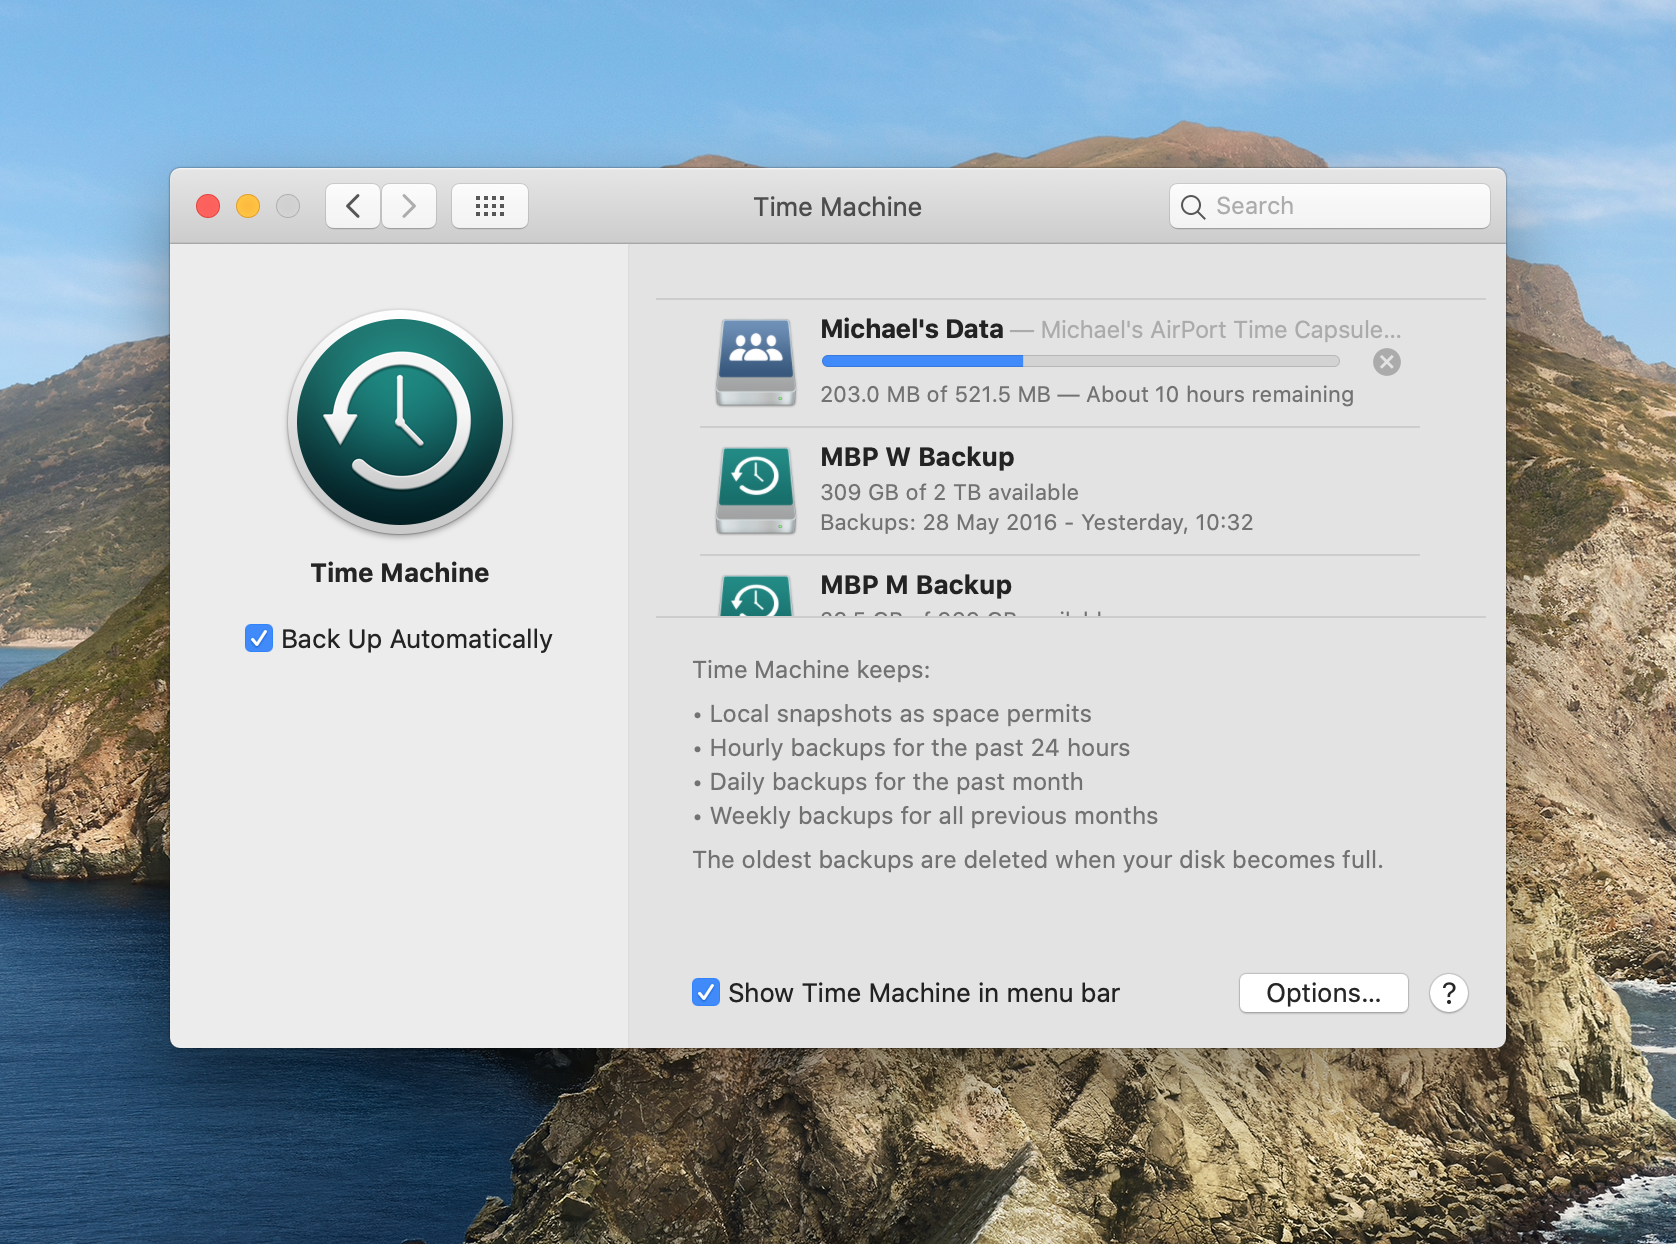This screenshot has height=1244, width=1676.
Task: Minimize the window using the yellow button
Action: click(248, 207)
